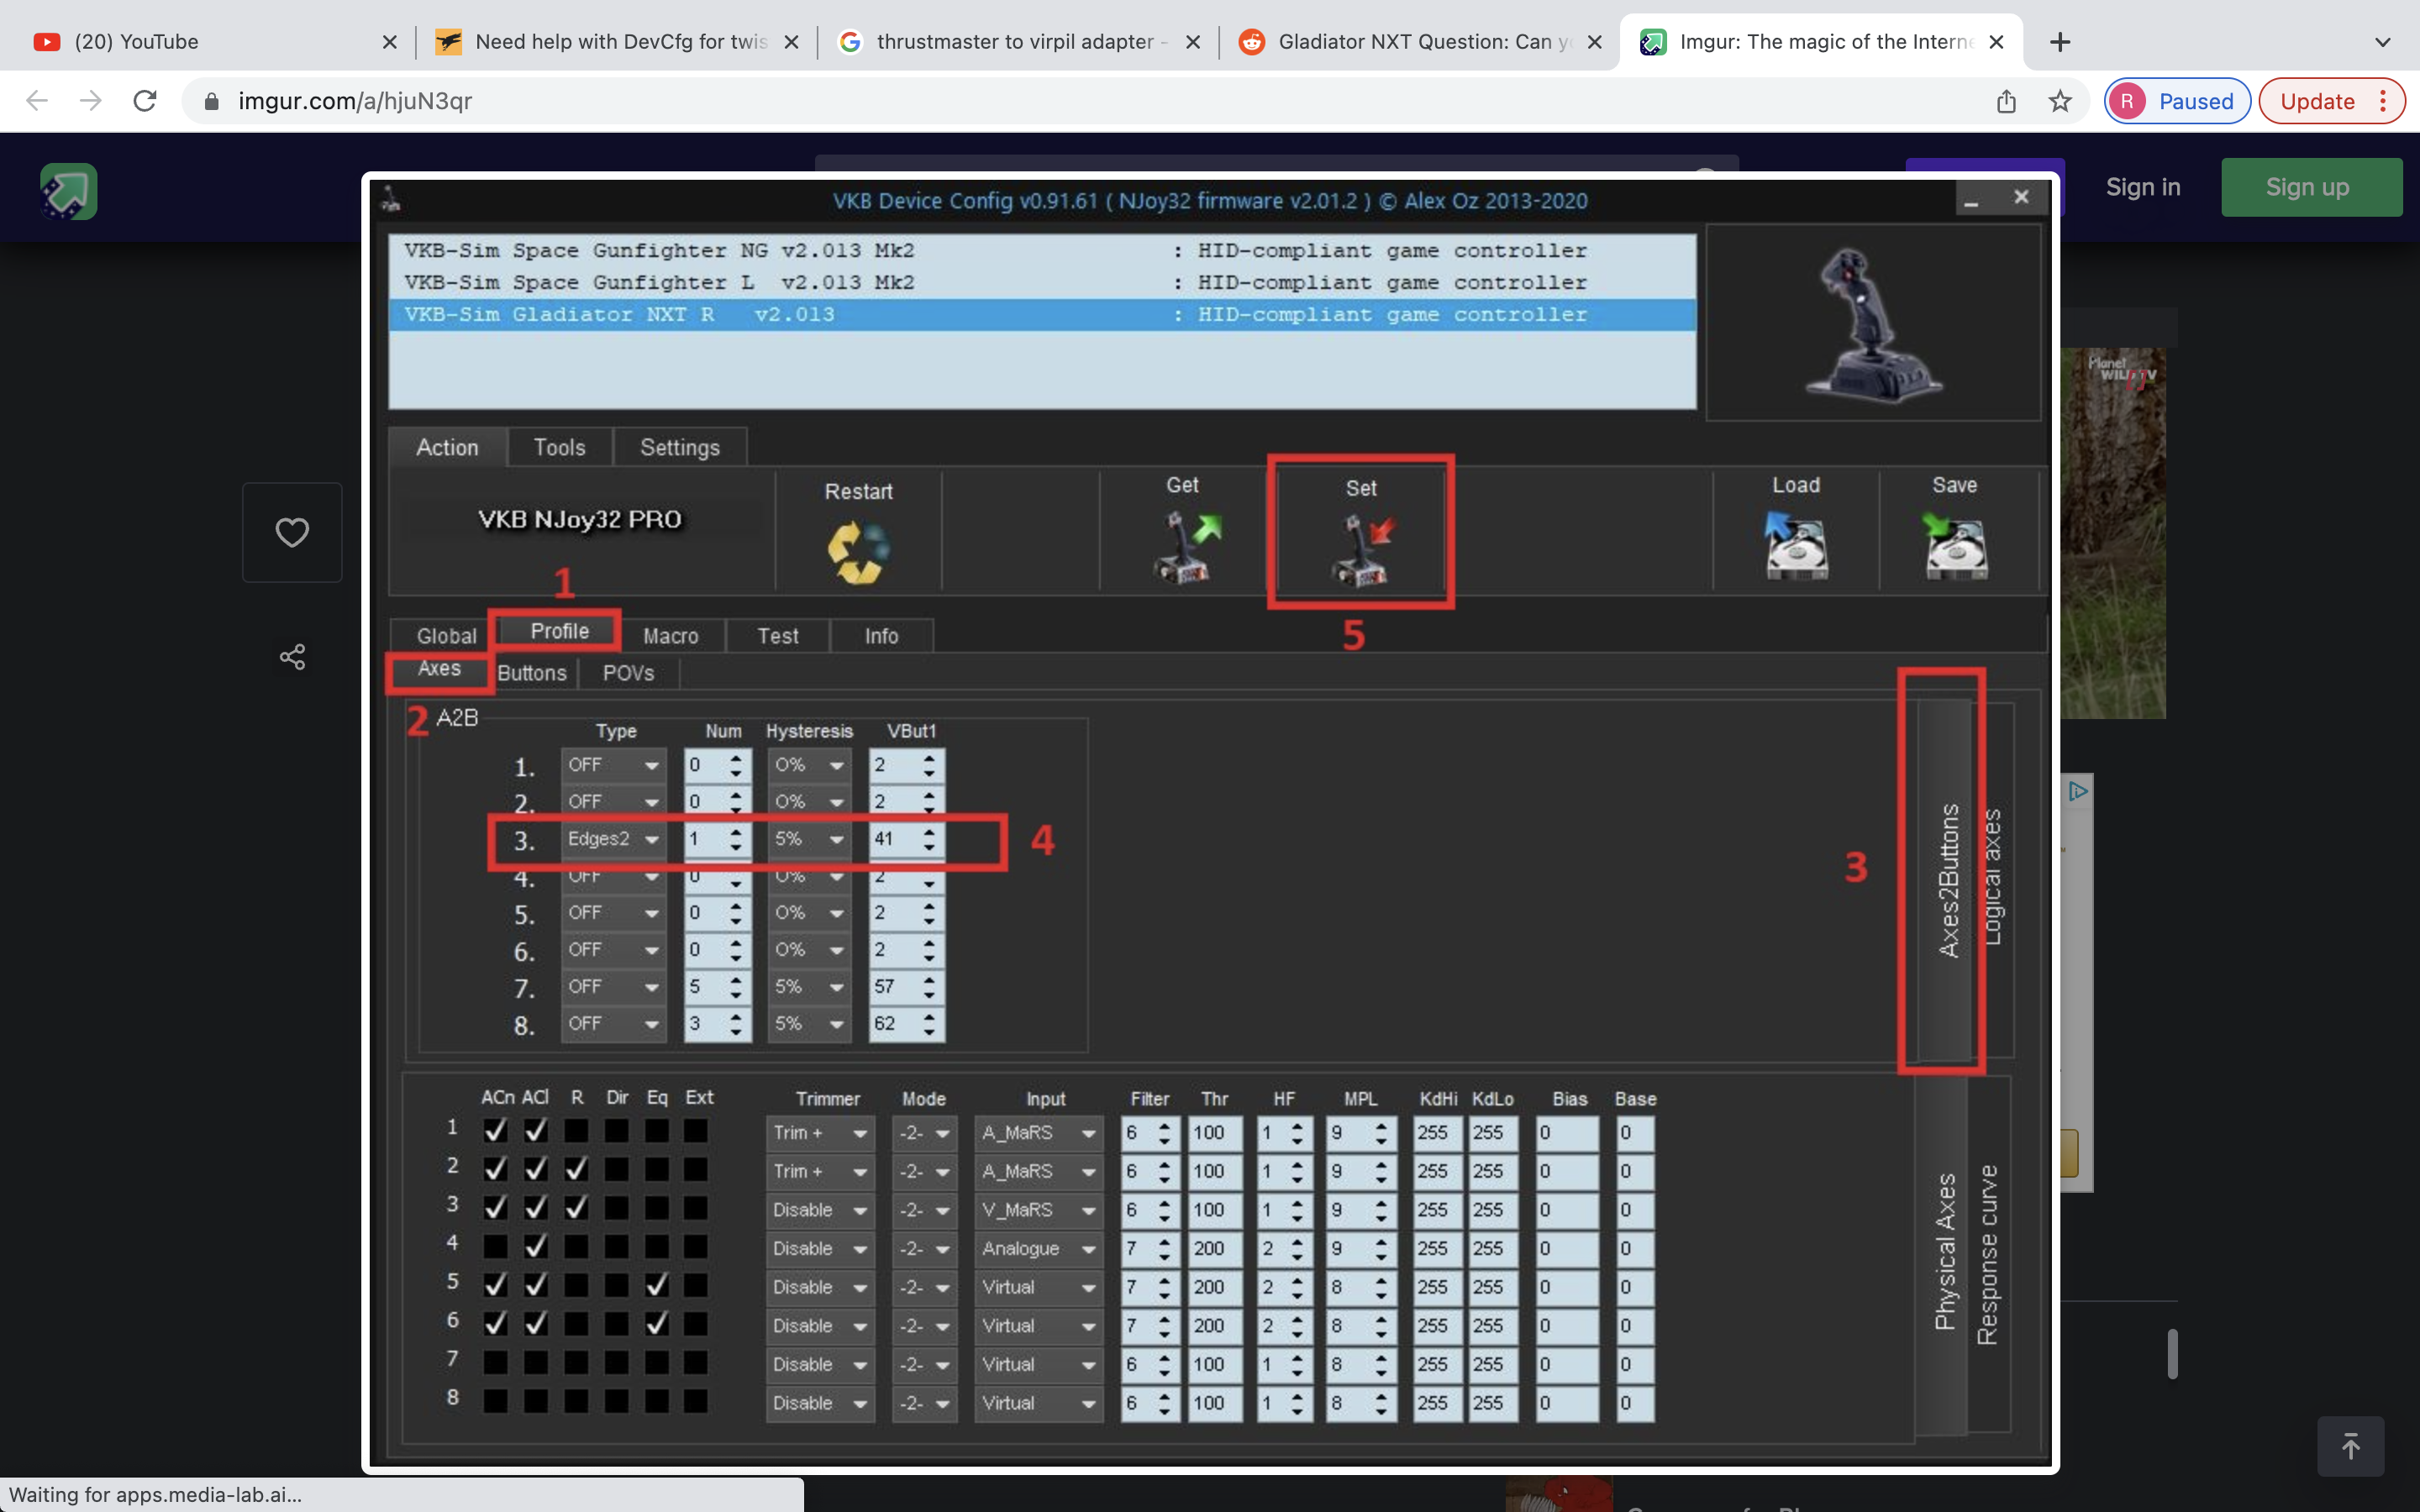Close the lightbox image with X
Viewport: 2420px width, 1512px height.
pyautogui.click(x=2021, y=197)
